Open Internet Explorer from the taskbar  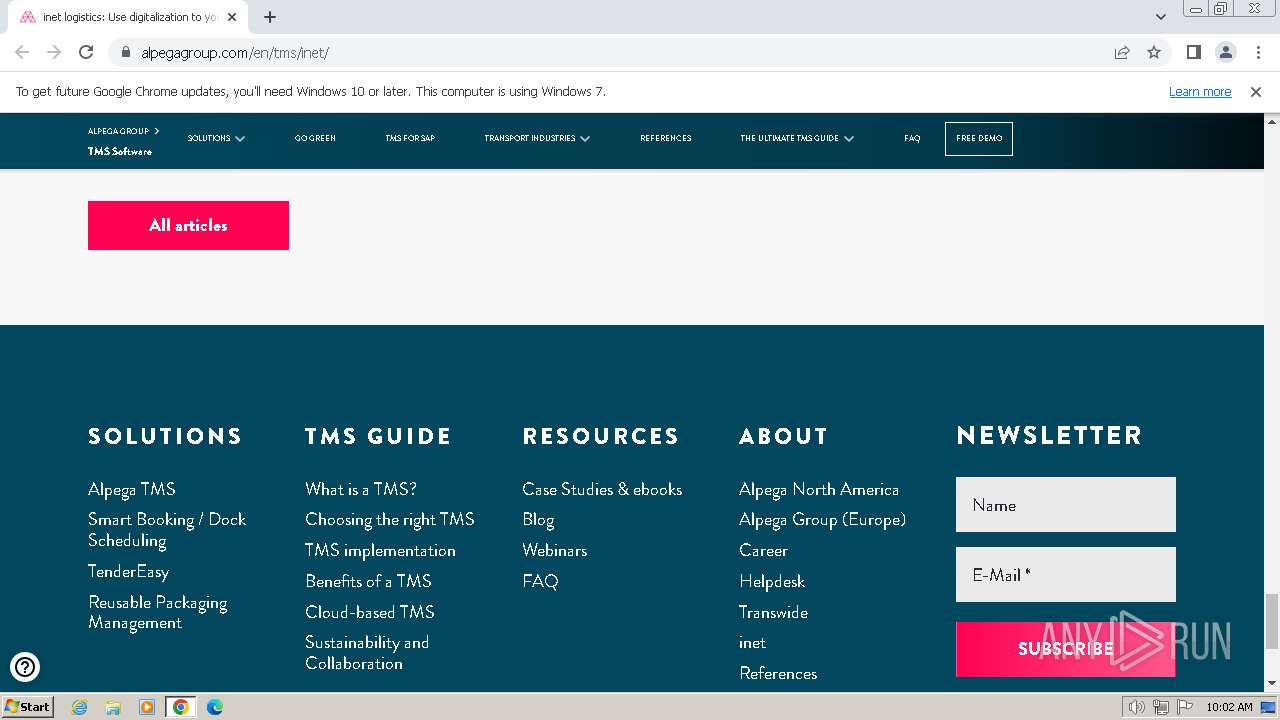coord(80,707)
